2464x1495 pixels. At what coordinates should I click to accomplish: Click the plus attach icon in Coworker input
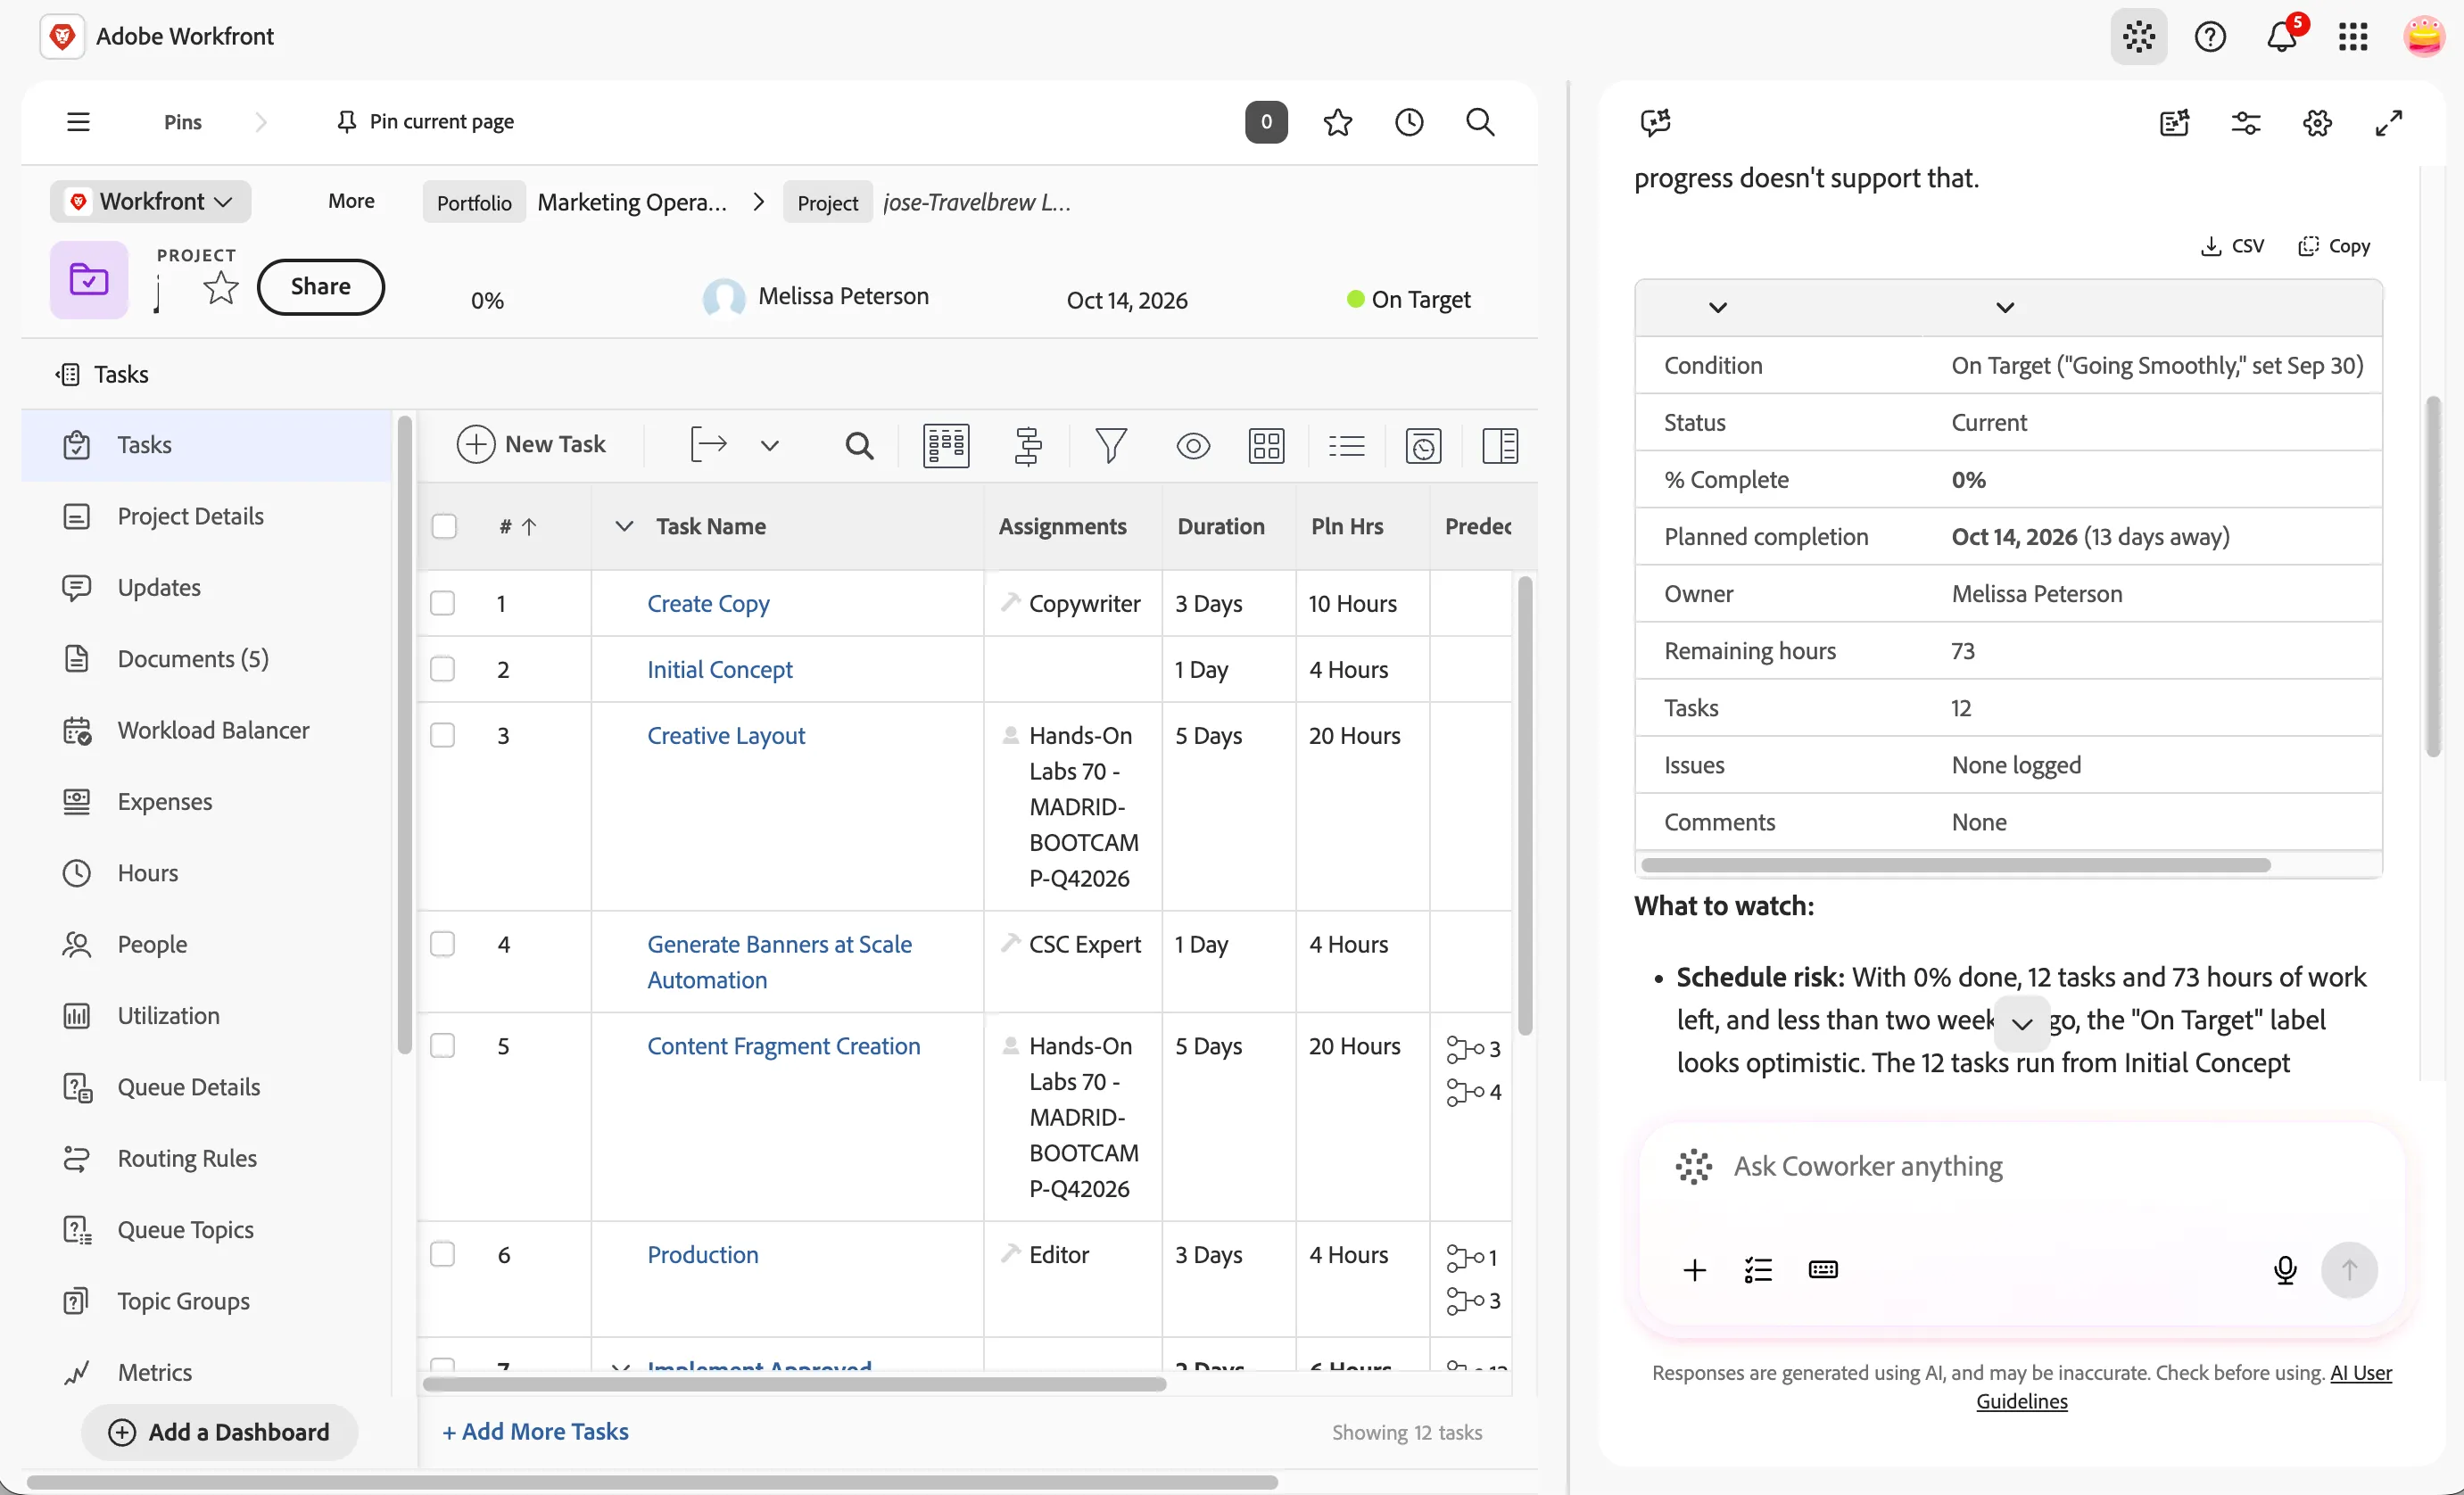[1694, 1270]
